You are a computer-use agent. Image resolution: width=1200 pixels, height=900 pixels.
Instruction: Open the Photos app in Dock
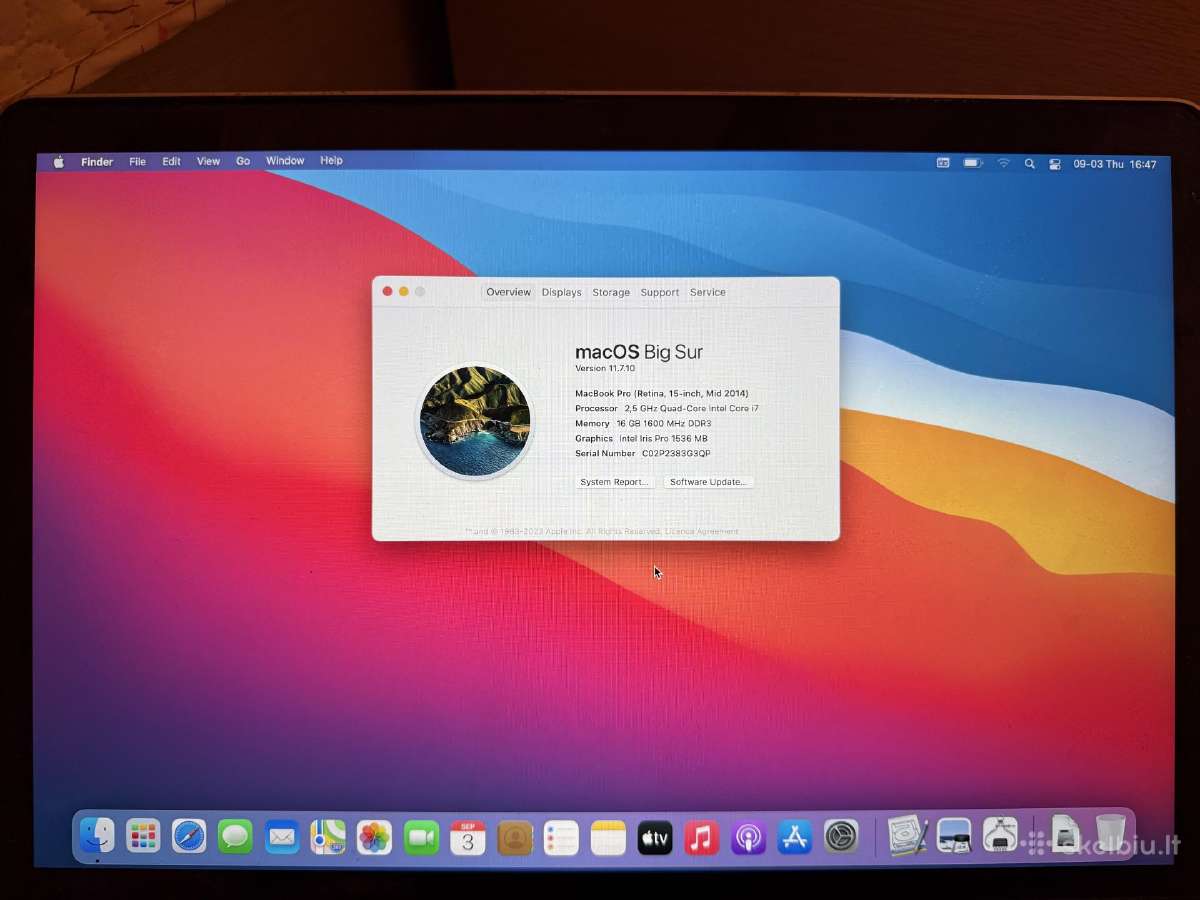[x=374, y=837]
